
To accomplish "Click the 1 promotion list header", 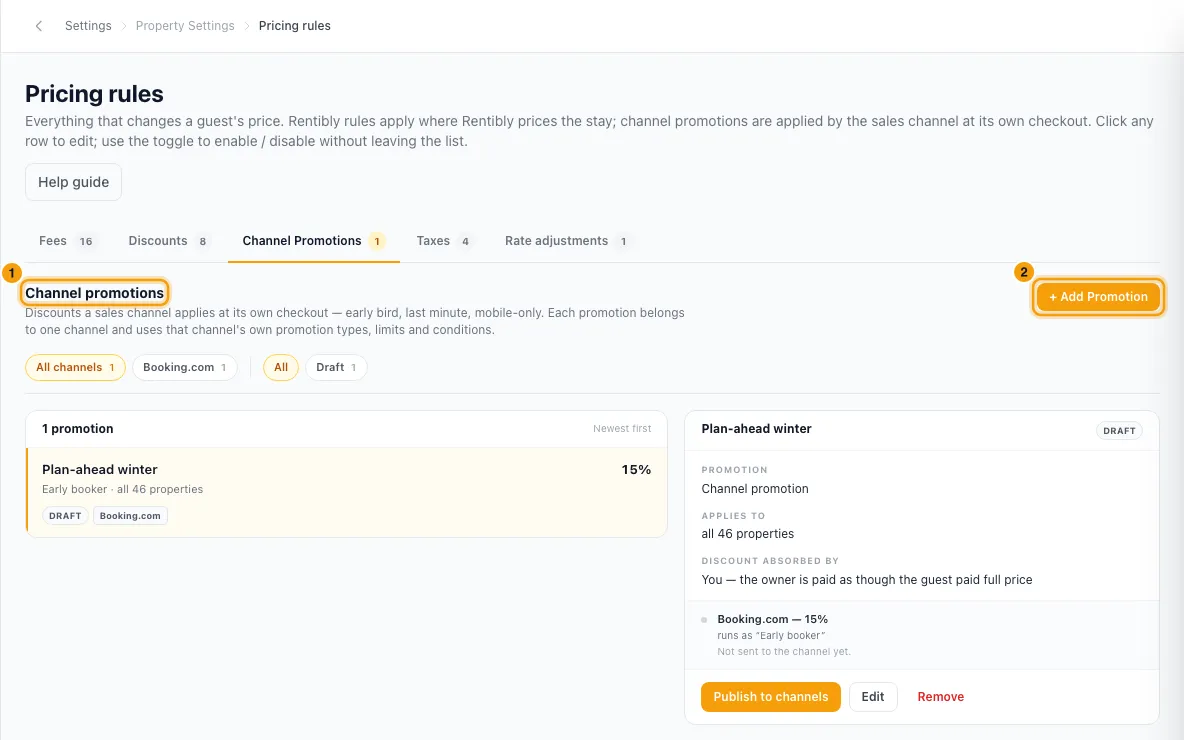I will click(78, 428).
